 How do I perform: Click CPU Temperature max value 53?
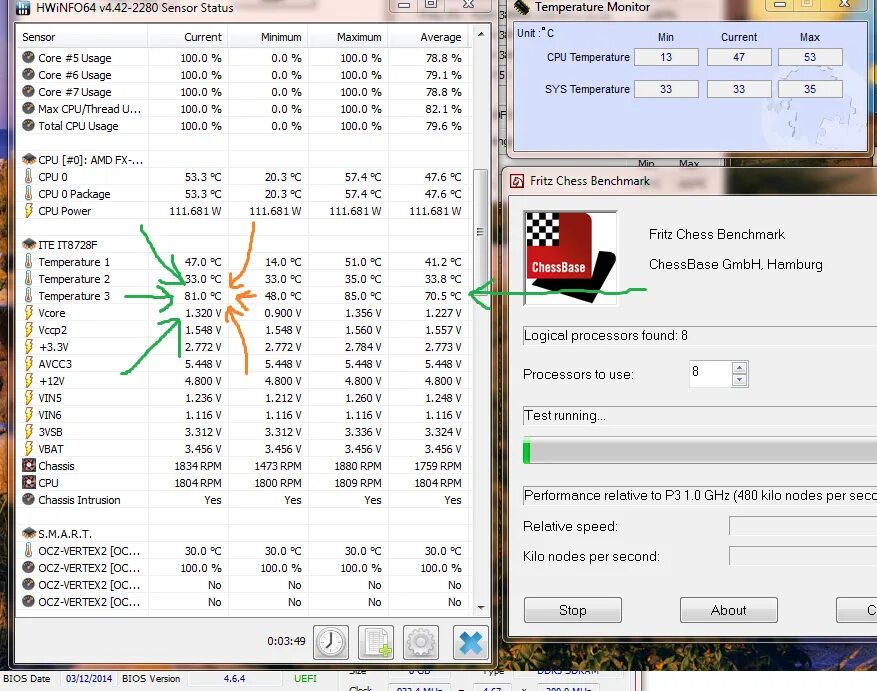pyautogui.click(x=810, y=57)
